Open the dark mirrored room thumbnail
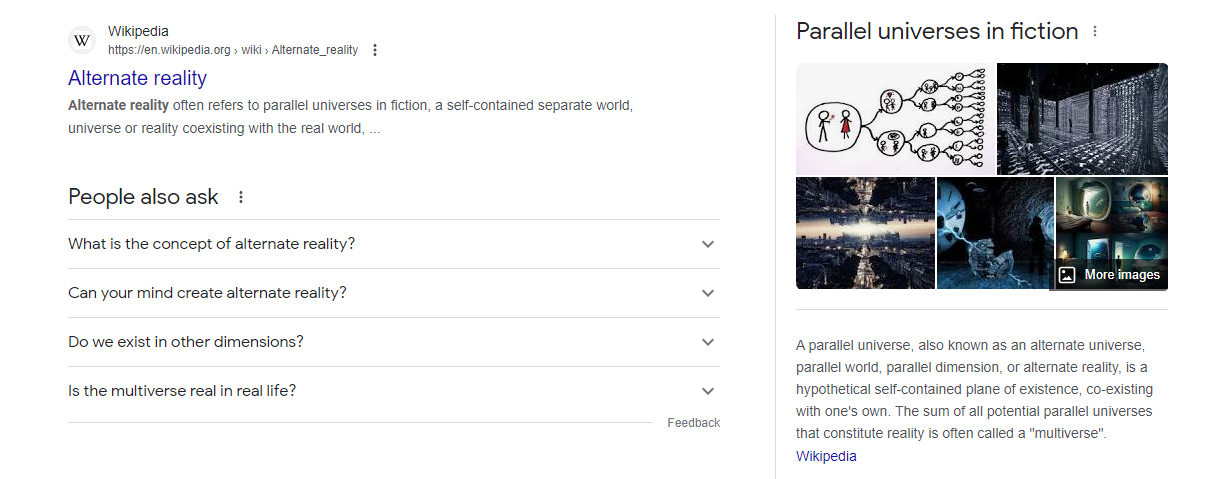The height and width of the screenshot is (479, 1223). click(1083, 119)
